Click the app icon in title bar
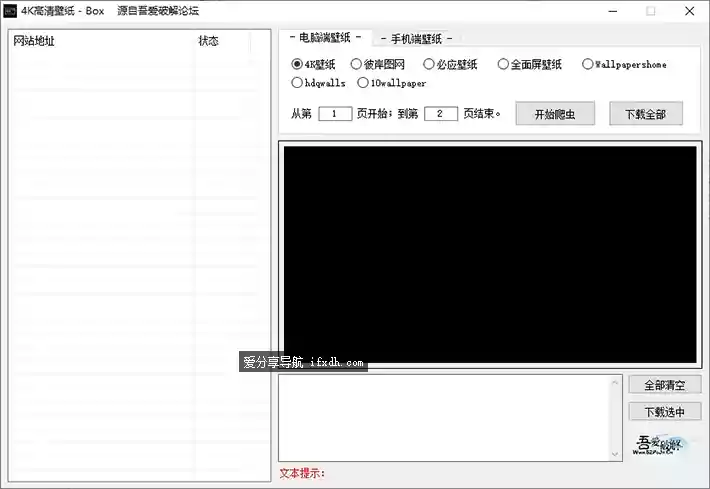The height and width of the screenshot is (489, 710). (x=10, y=11)
